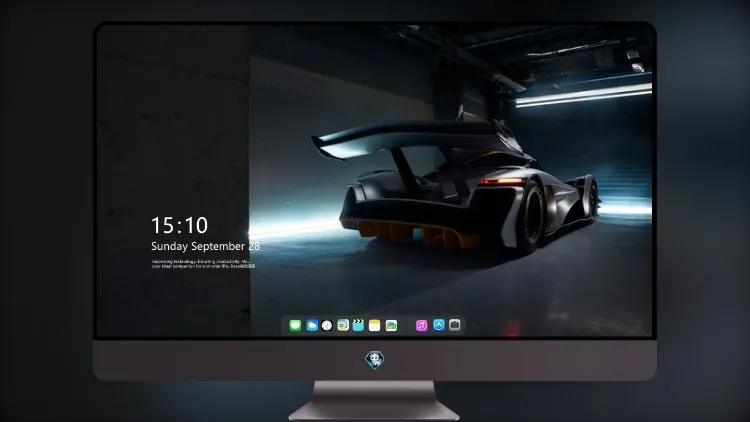The image size is (750, 422).
Task: Open the teal clapperboard video app
Action: point(358,325)
